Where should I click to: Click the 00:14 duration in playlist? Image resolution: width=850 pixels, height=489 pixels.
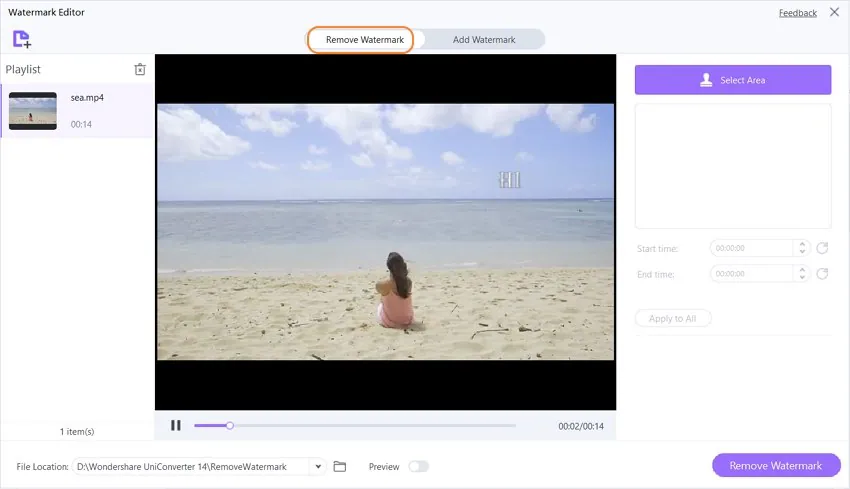[x=81, y=124]
